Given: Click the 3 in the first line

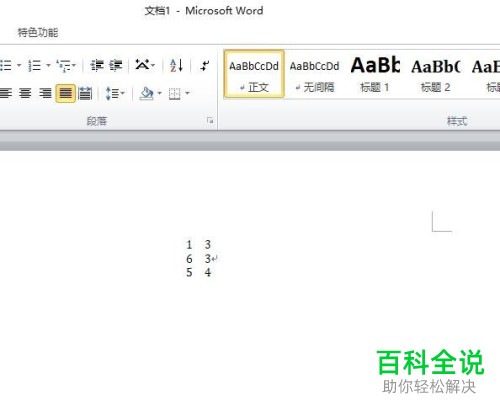Looking at the screenshot, I should coord(208,245).
